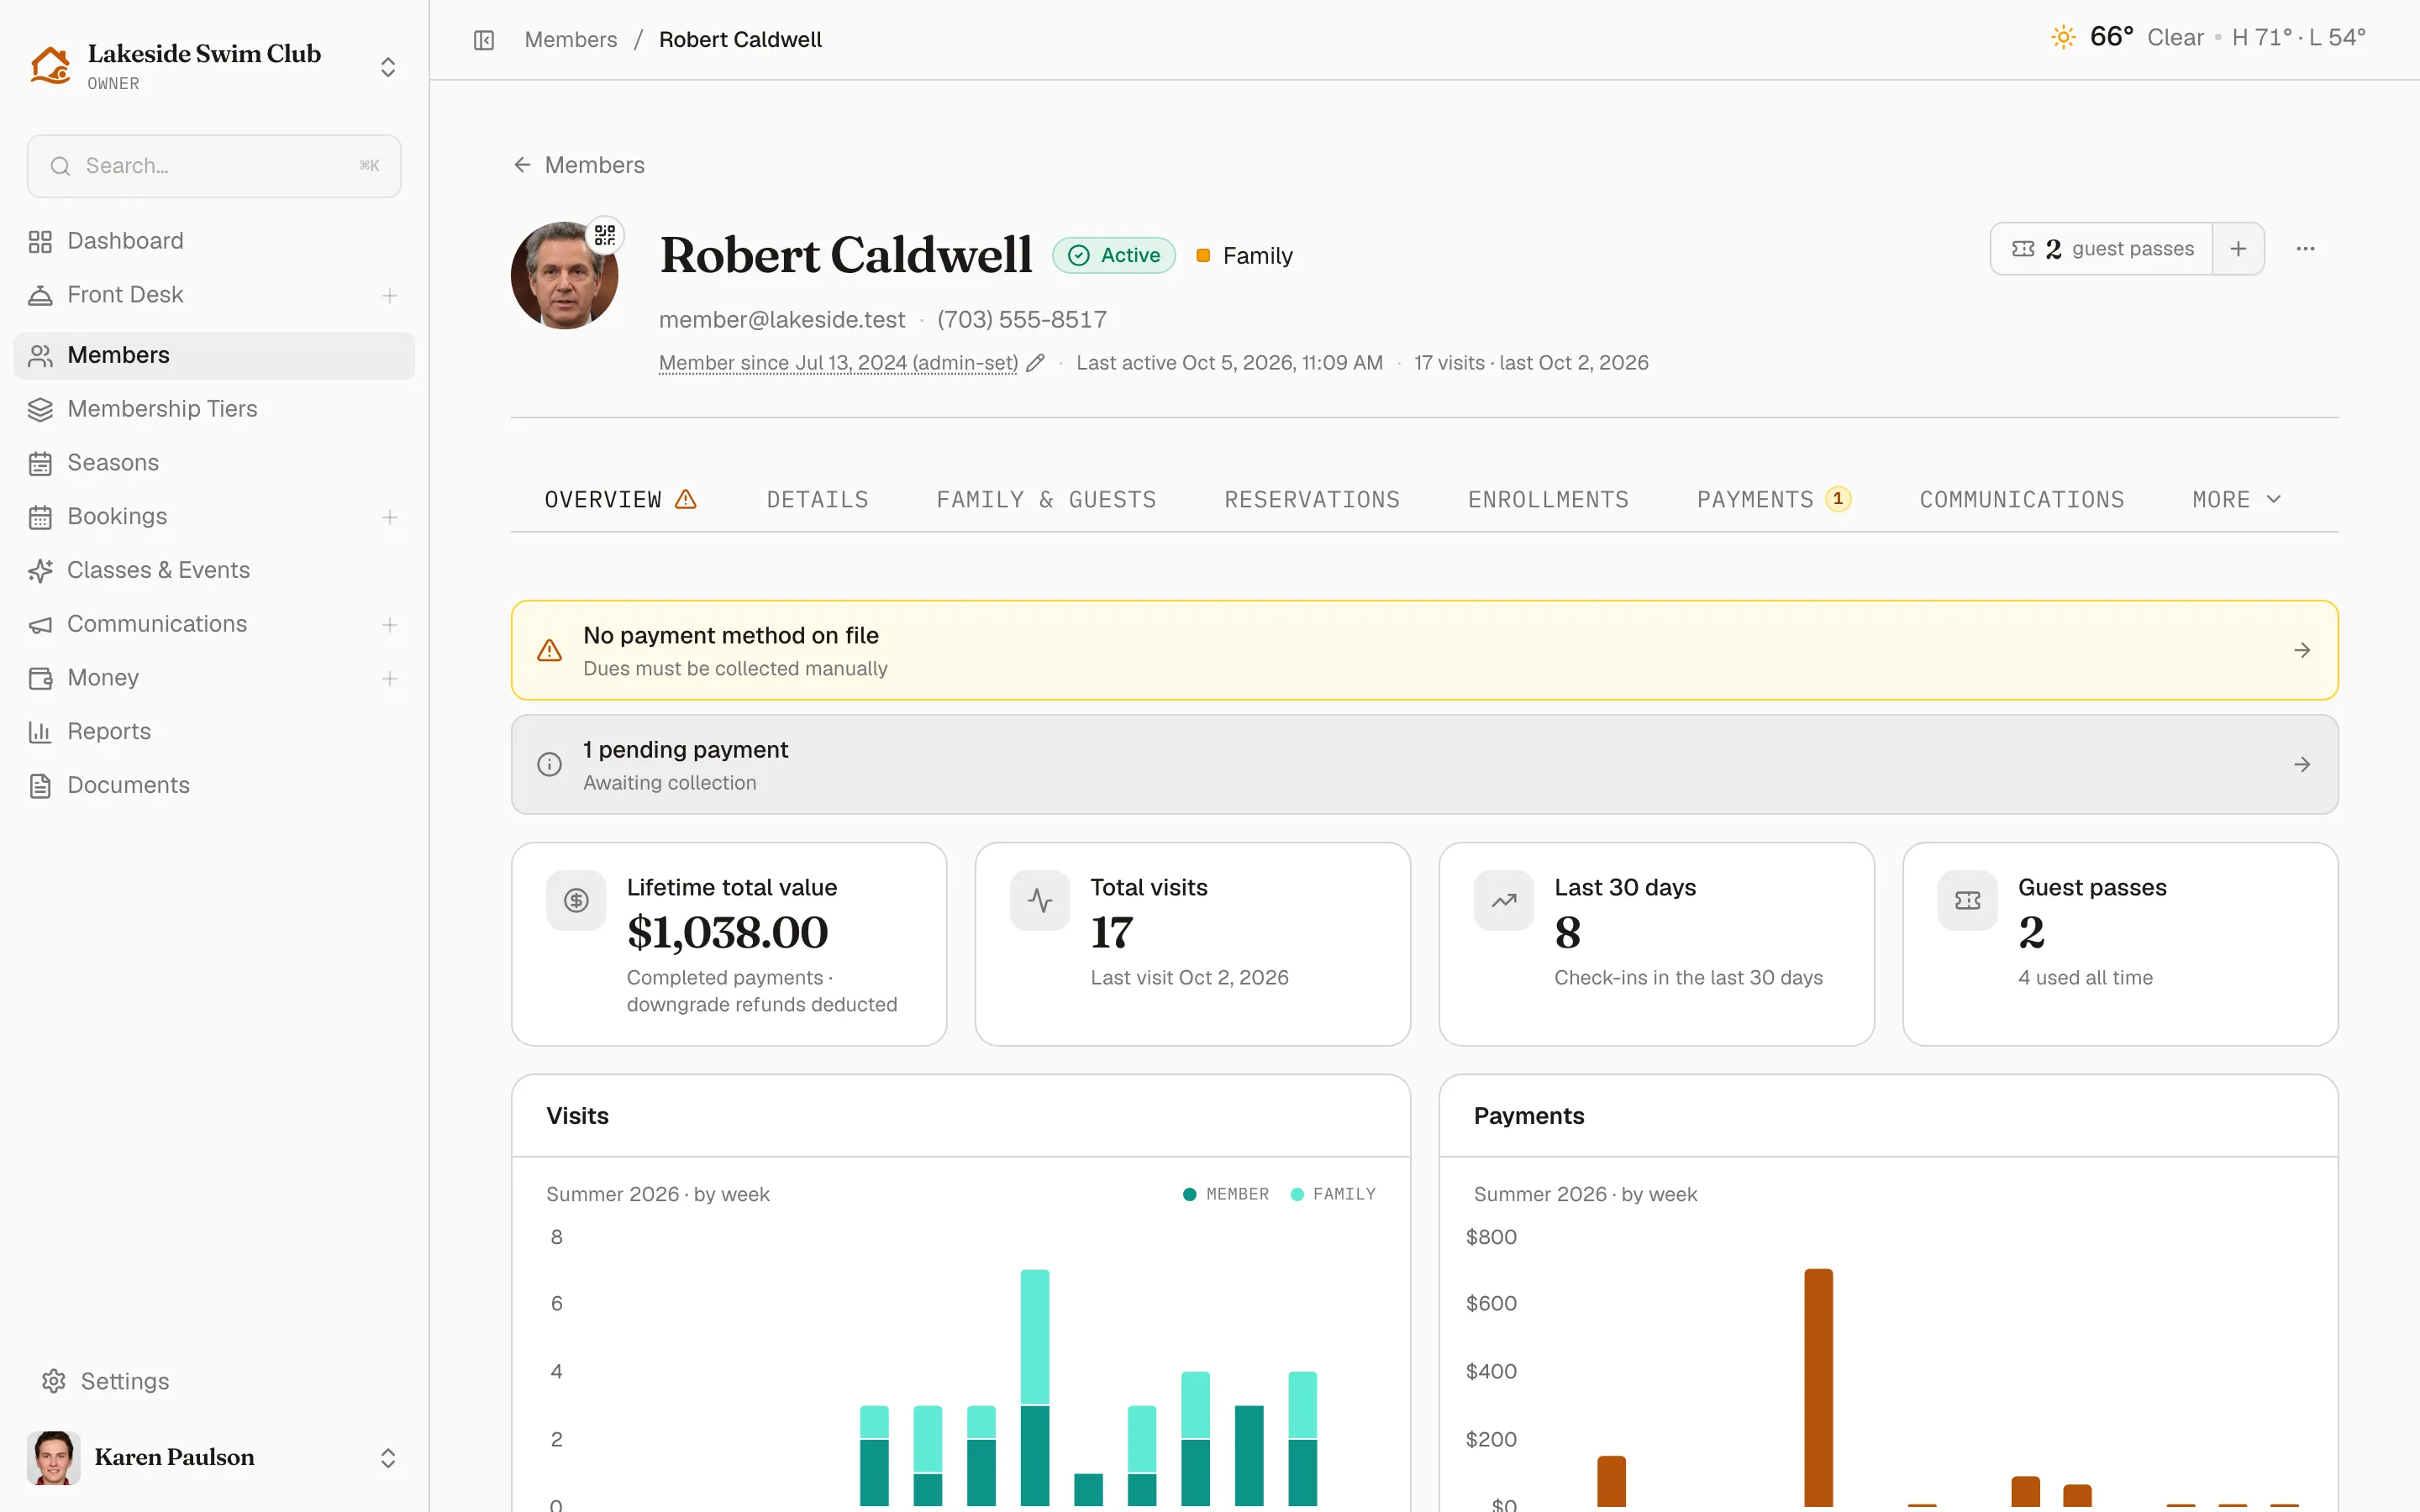The width and height of the screenshot is (2420, 1512).
Task: Select the OVERVIEW tab
Action: coord(620,499)
